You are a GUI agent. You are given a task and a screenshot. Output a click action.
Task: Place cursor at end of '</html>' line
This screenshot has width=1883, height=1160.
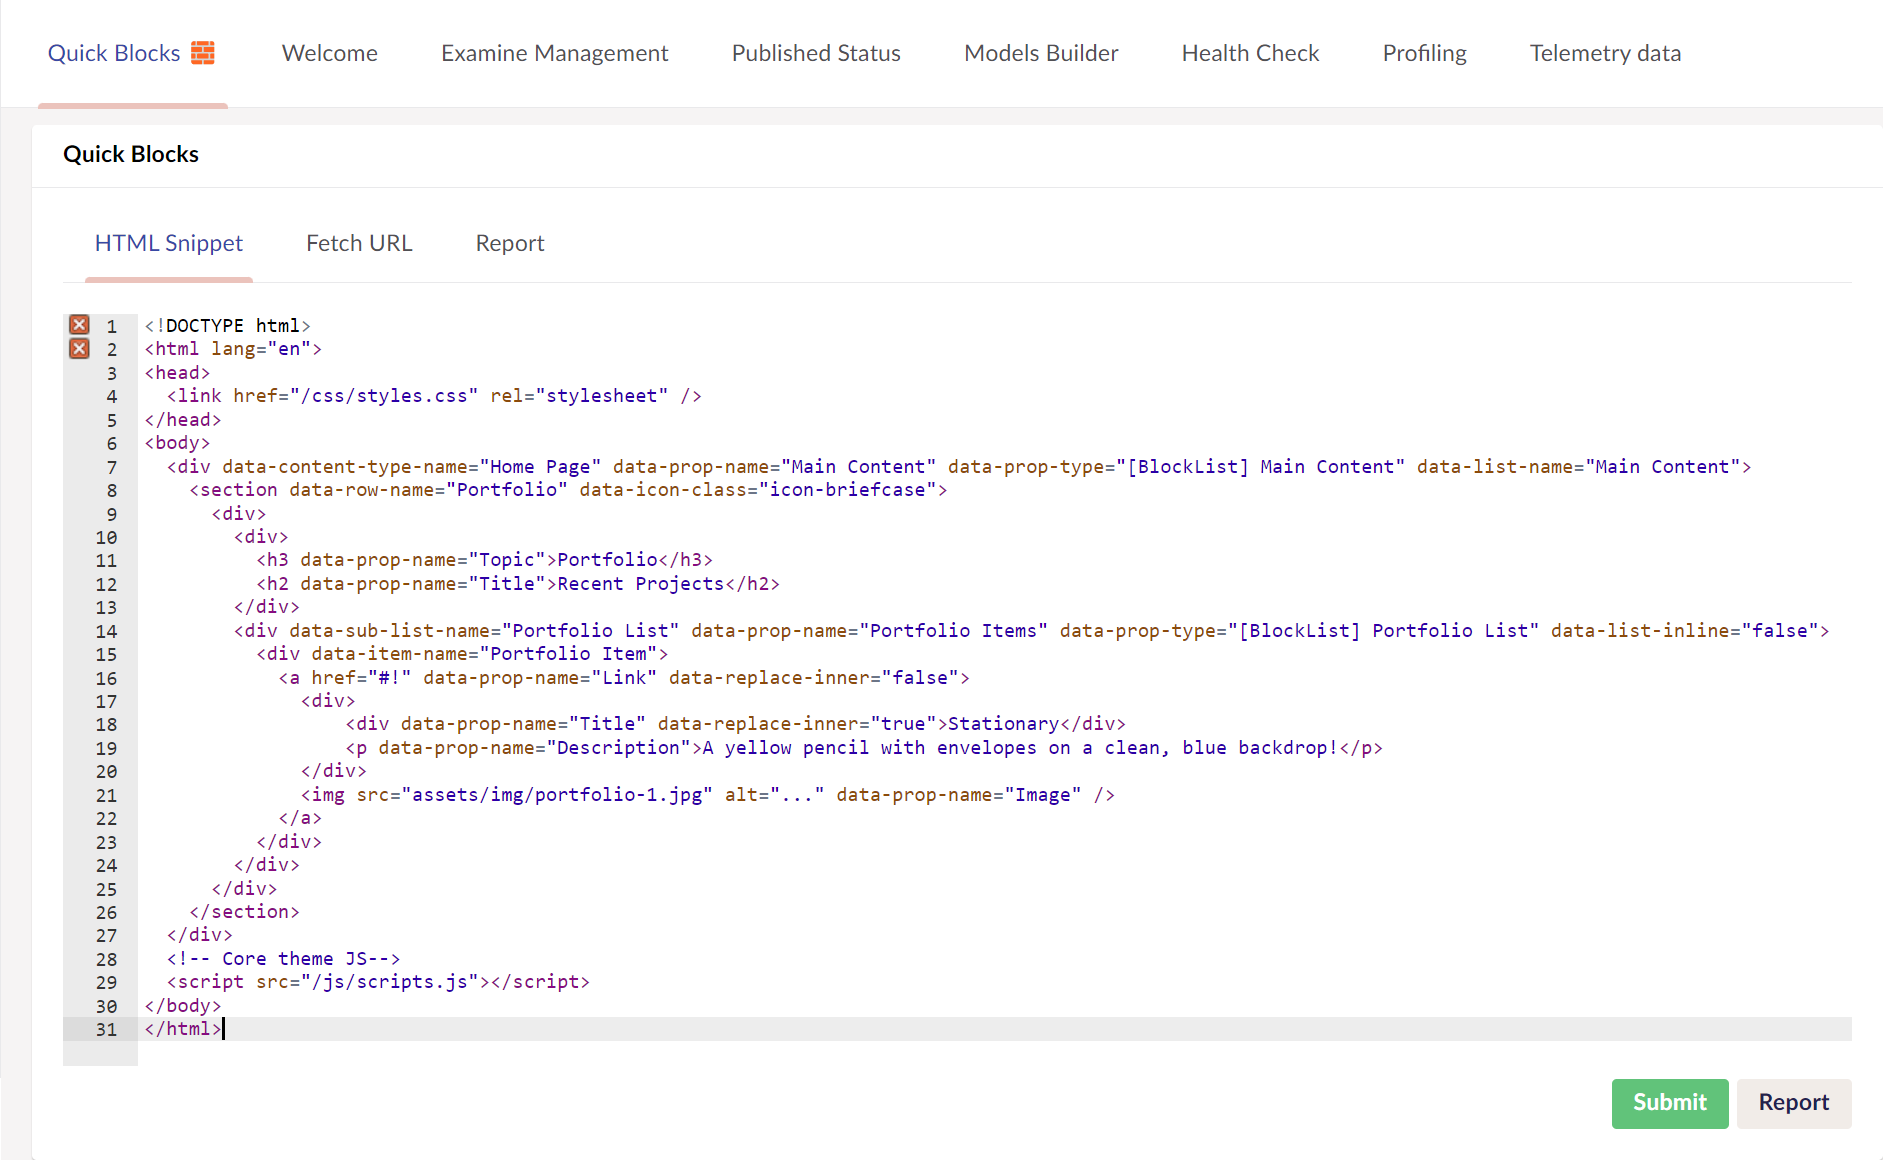[x=223, y=1029]
